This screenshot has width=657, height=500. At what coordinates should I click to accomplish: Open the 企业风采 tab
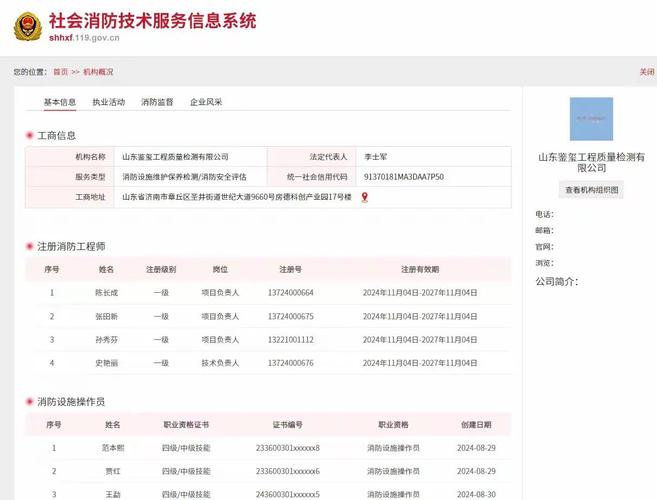206,102
